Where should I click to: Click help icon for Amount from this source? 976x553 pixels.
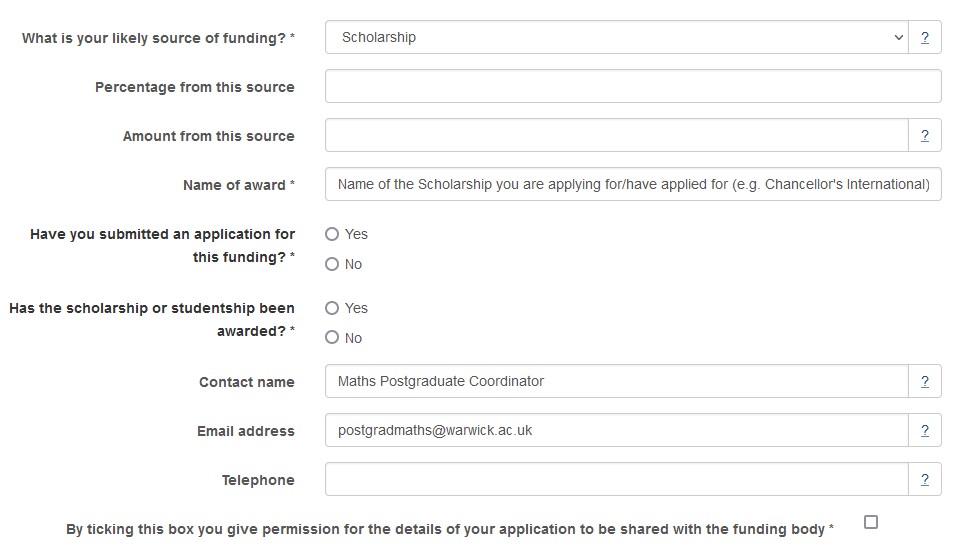tap(924, 135)
